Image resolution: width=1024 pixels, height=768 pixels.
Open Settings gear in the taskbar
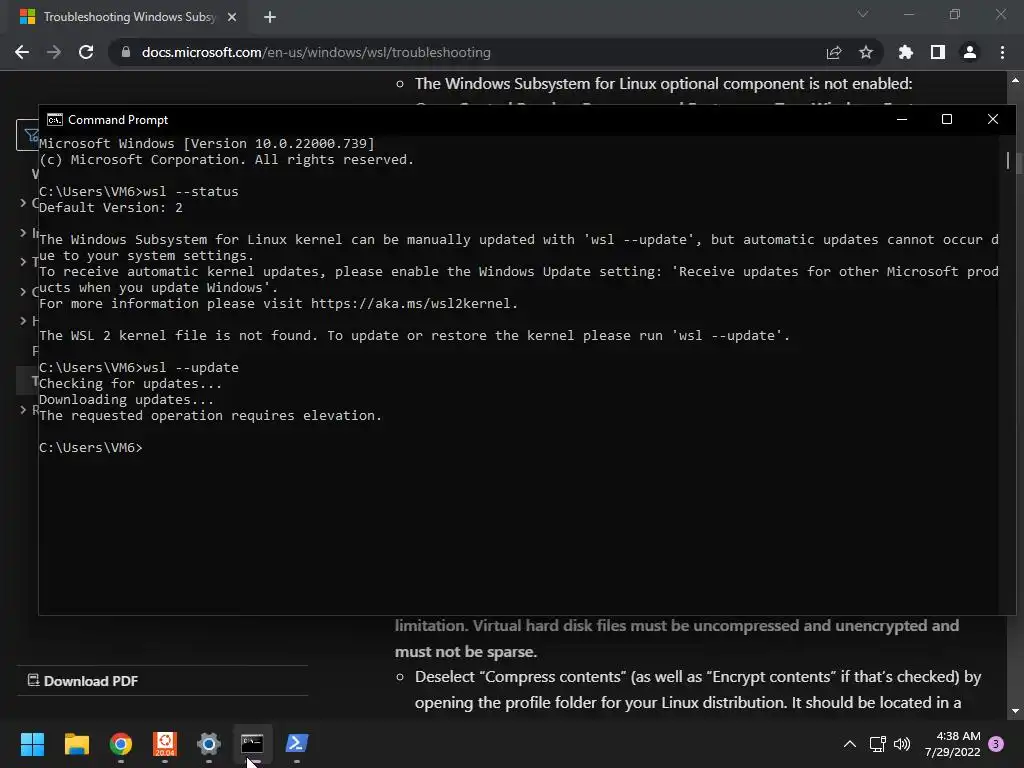pos(209,744)
